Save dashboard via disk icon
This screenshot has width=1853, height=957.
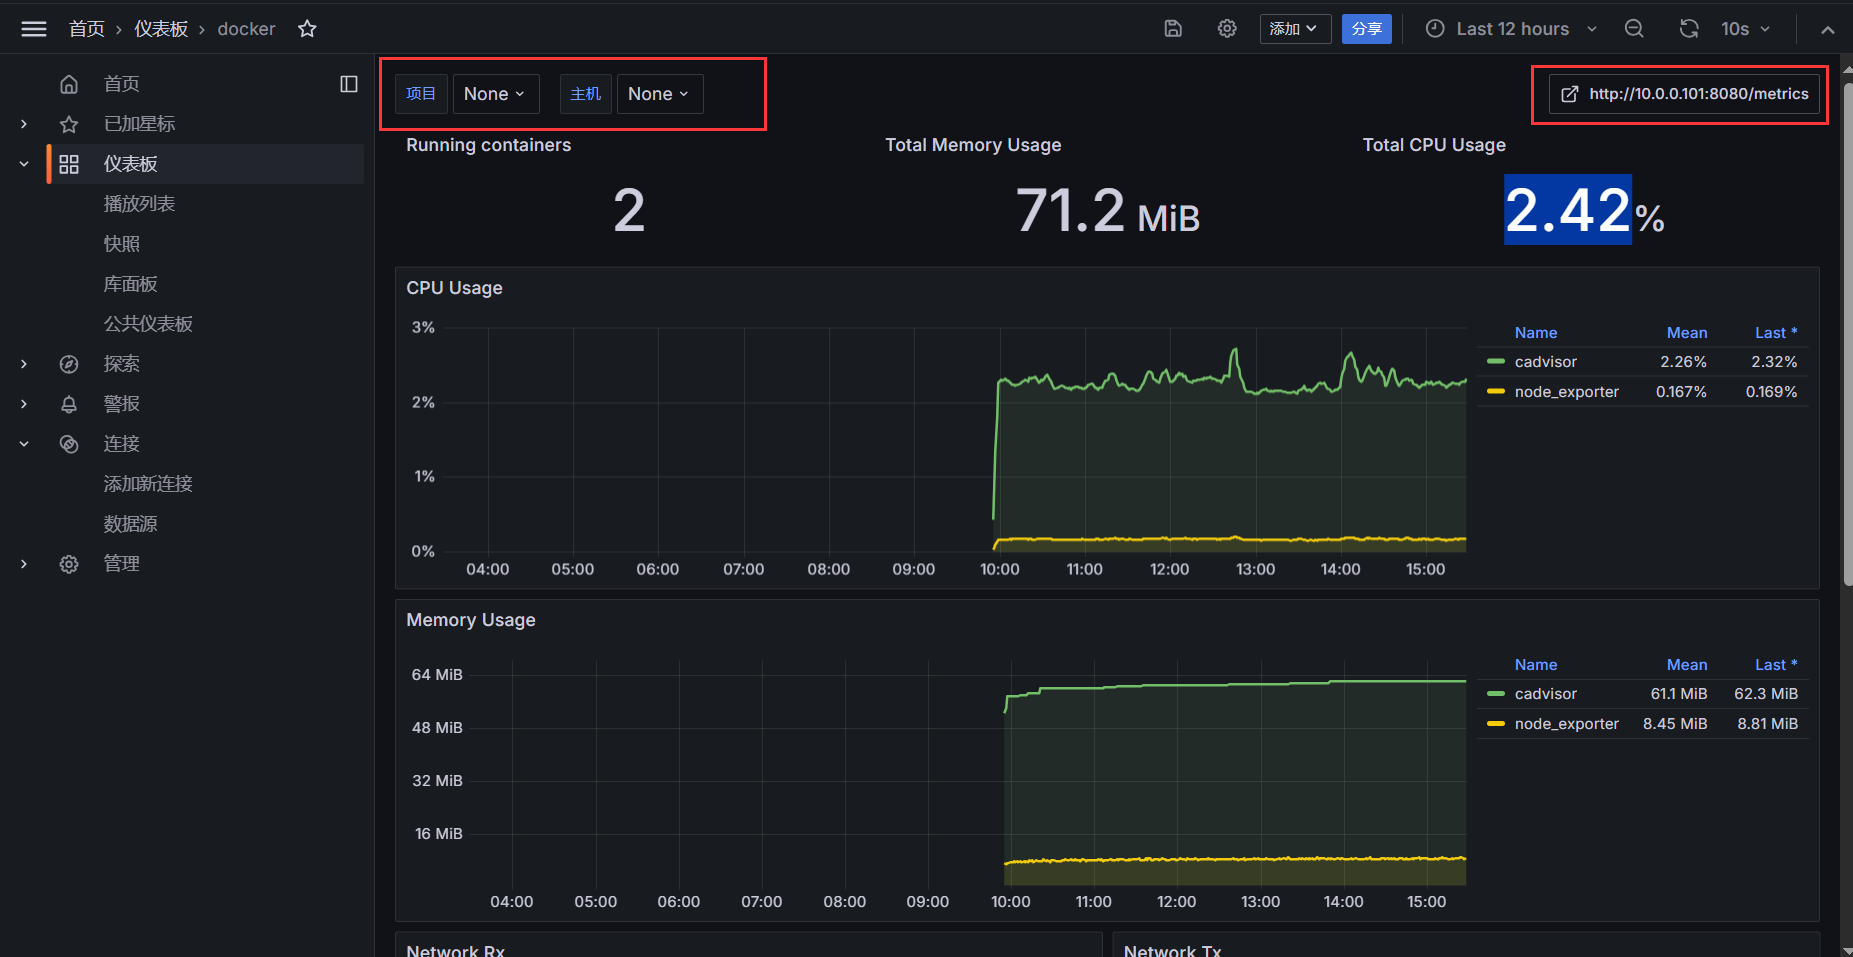click(1173, 29)
